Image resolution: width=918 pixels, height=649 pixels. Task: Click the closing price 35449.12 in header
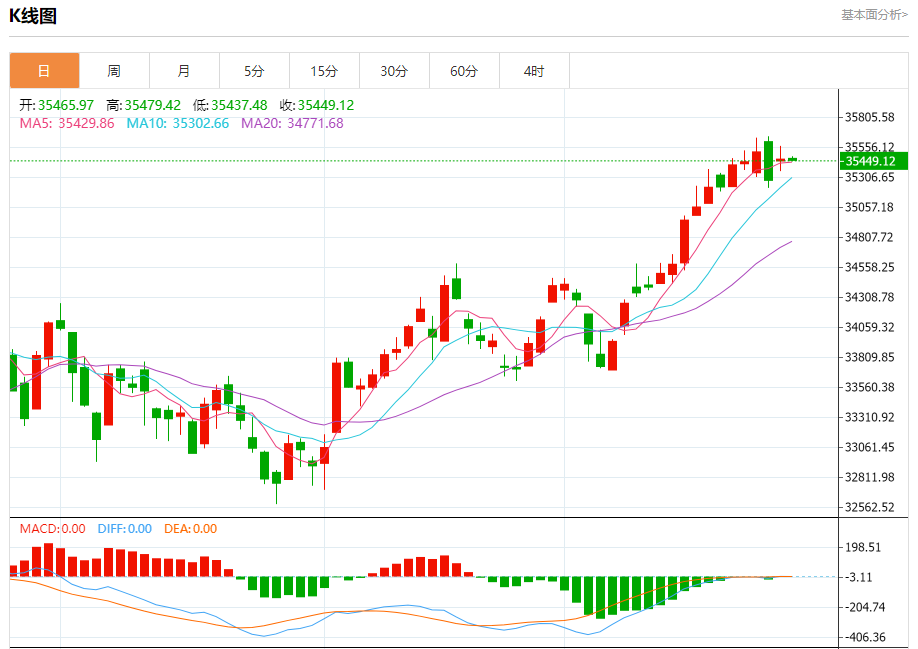click(326, 105)
